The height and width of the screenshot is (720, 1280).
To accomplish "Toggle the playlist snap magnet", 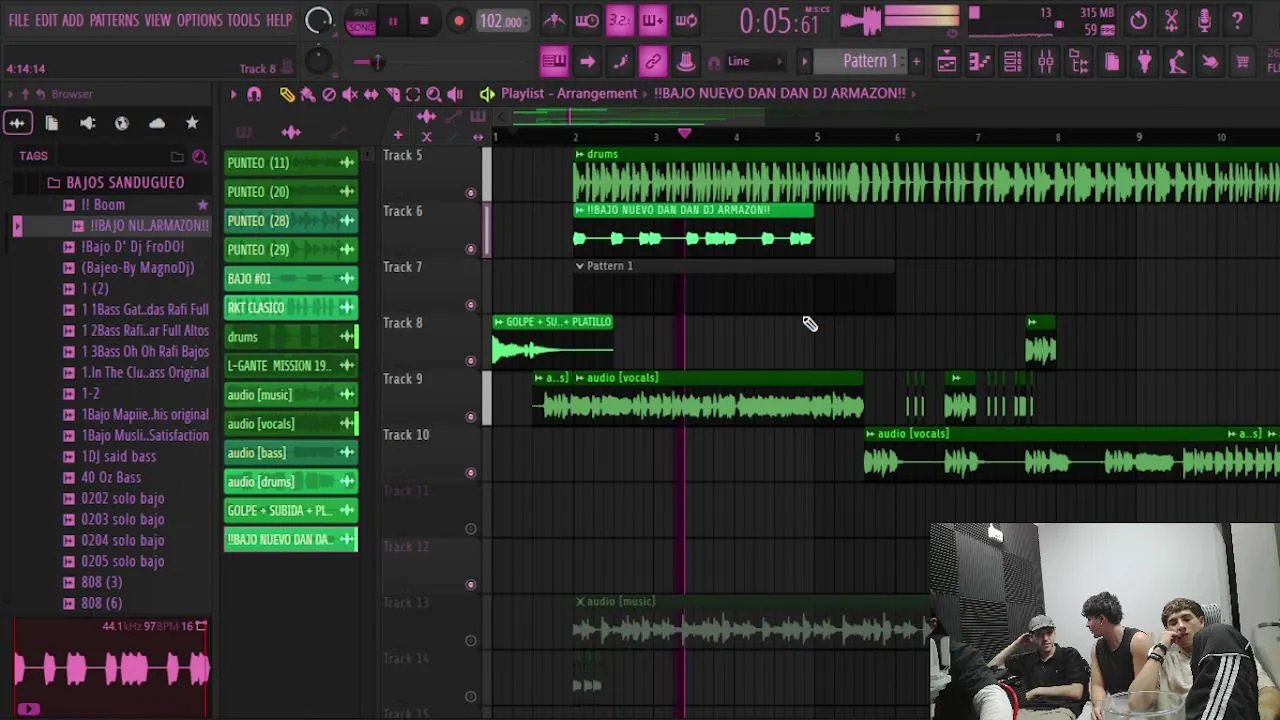I will pos(254,94).
